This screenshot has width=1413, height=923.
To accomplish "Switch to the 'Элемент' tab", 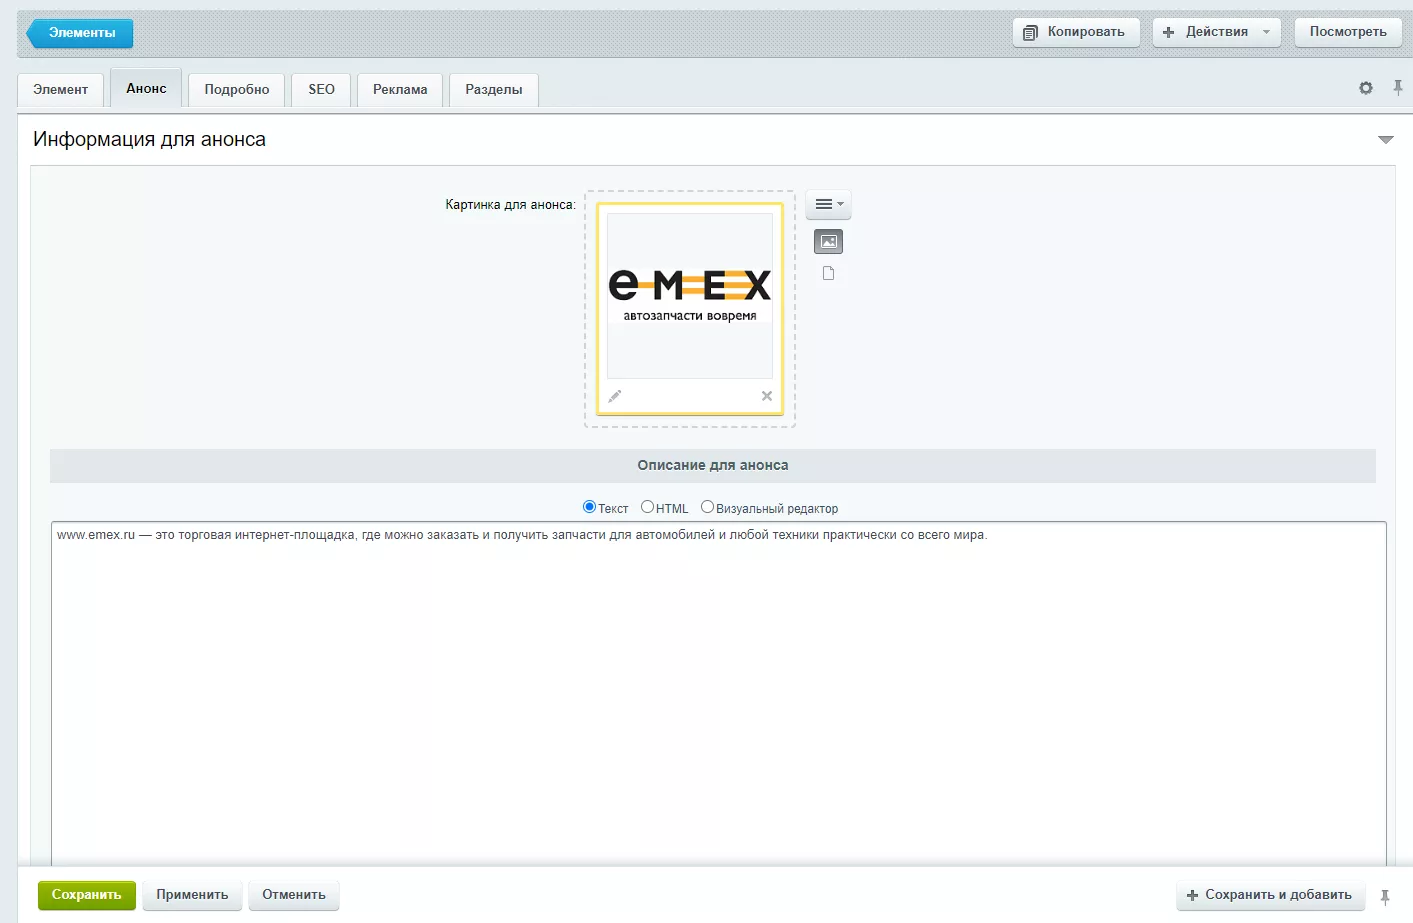I will pos(60,90).
